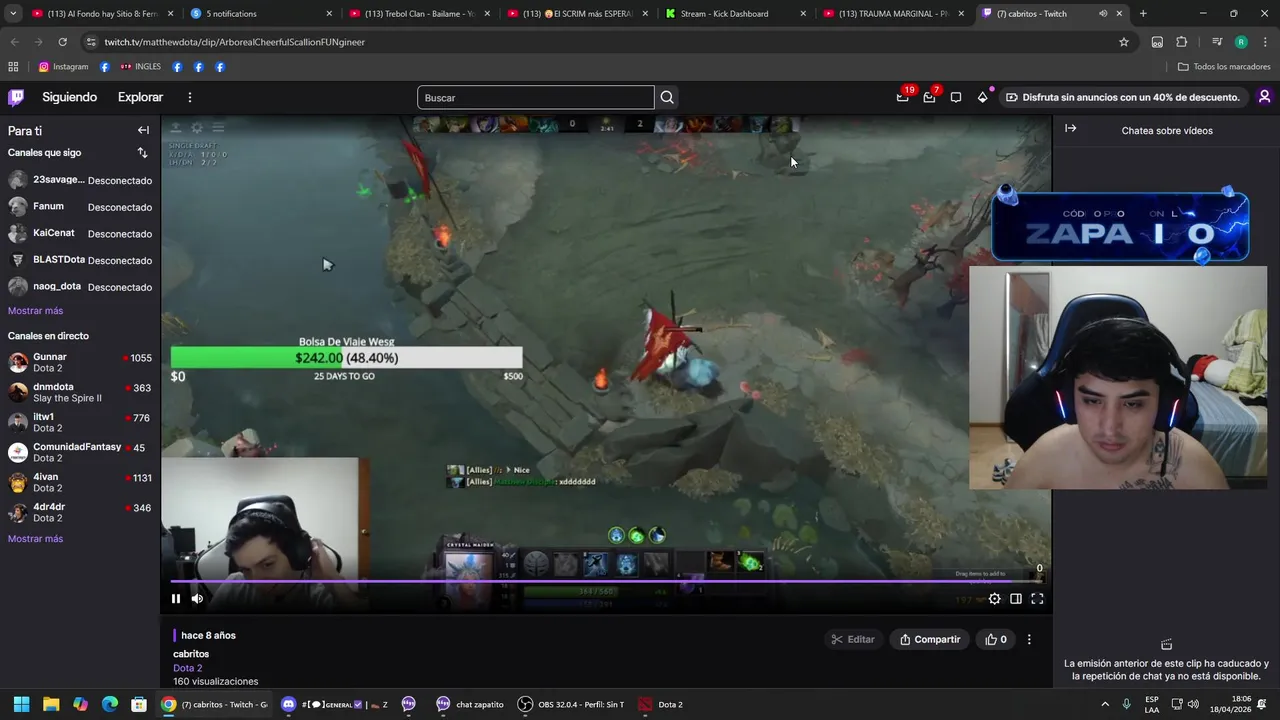Viewport: 1280px width, 720px height.
Task: Switch to the Kick Dashboard tab
Action: 736,14
